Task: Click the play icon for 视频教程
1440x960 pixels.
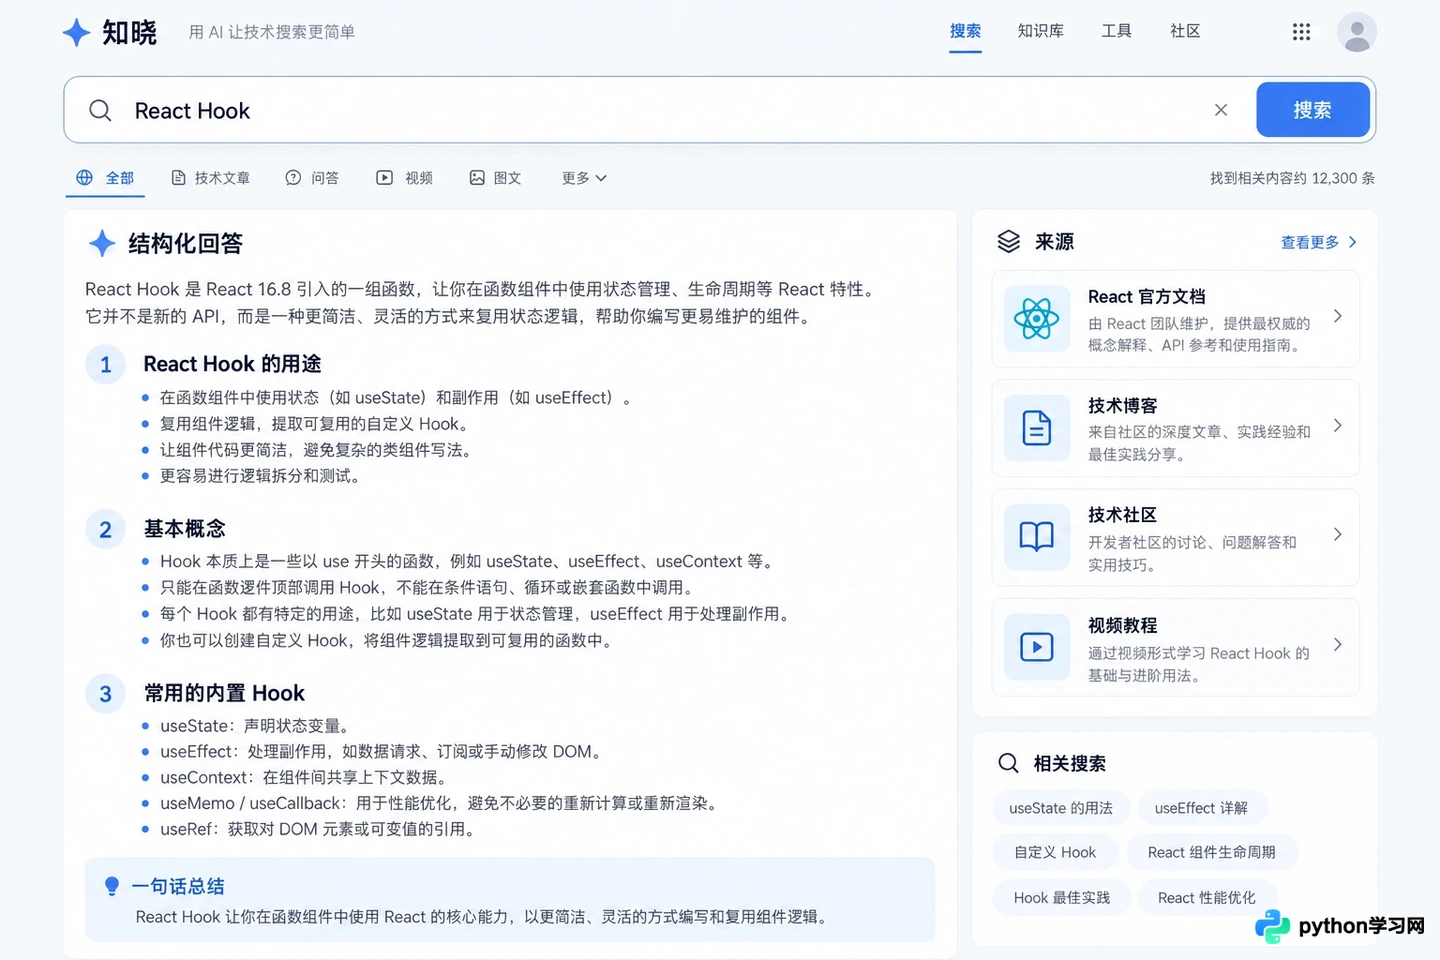Action: point(1036,647)
